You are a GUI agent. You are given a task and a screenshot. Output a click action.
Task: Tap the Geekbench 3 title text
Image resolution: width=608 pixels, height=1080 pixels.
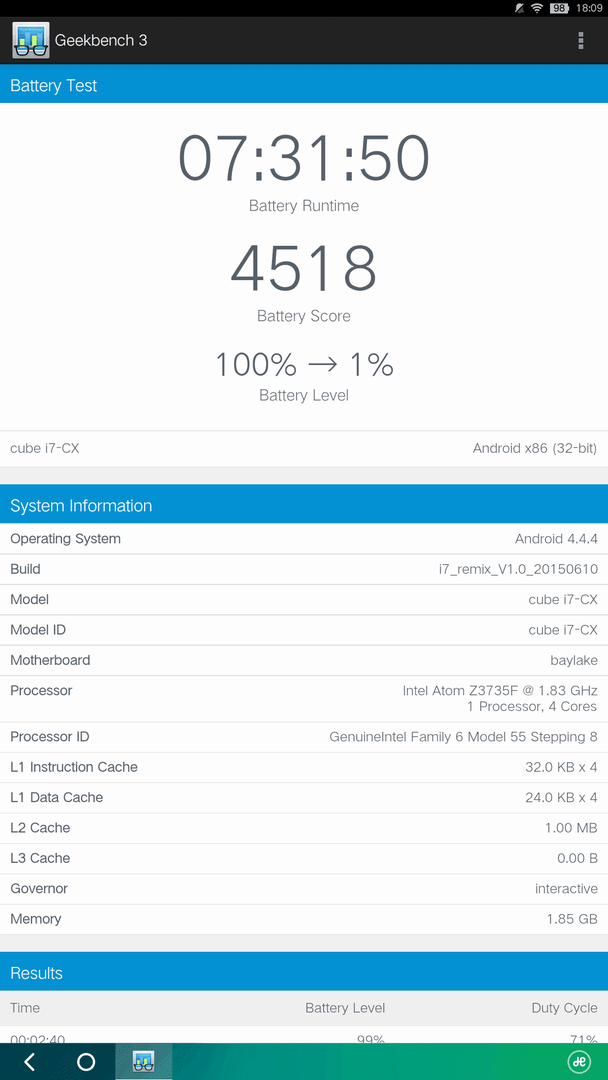click(x=101, y=41)
